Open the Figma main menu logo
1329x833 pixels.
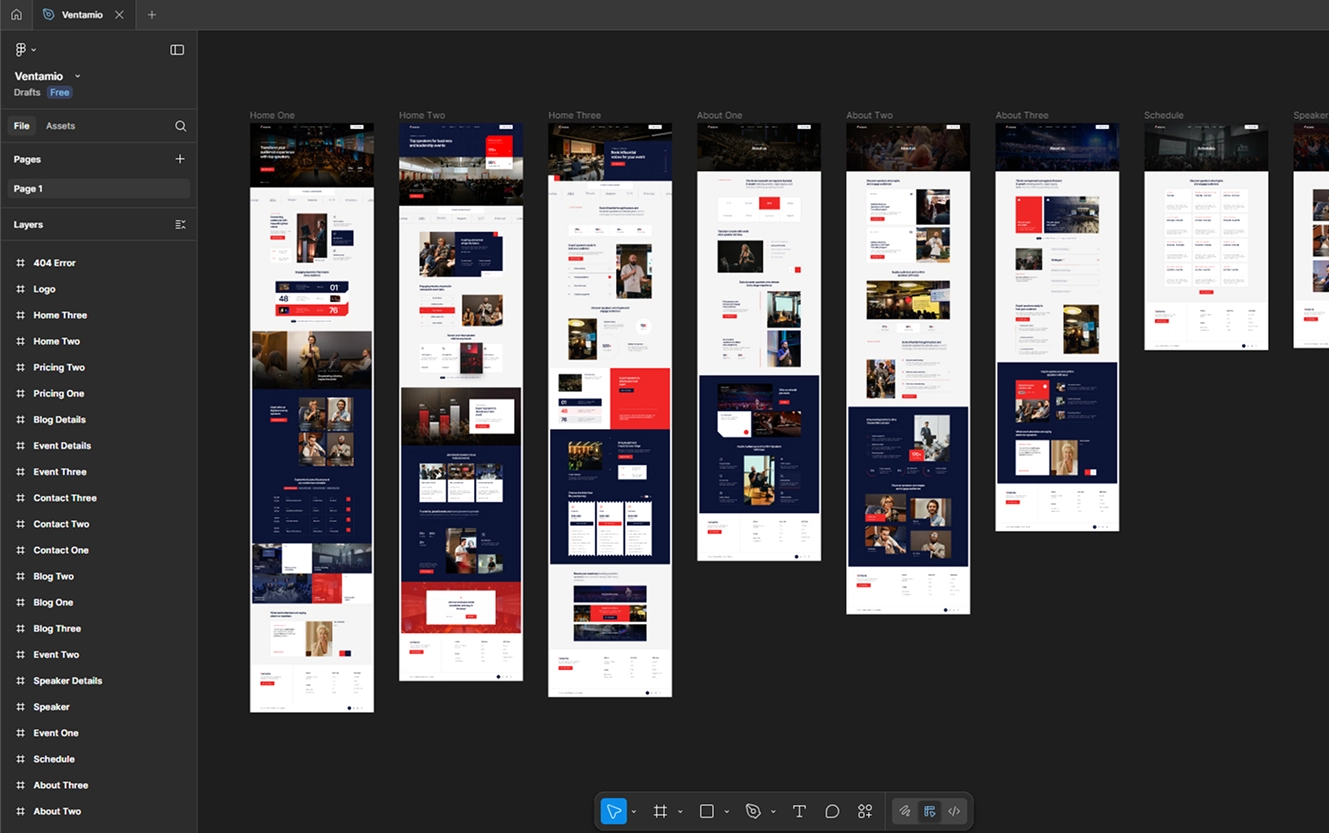[x=21, y=49]
